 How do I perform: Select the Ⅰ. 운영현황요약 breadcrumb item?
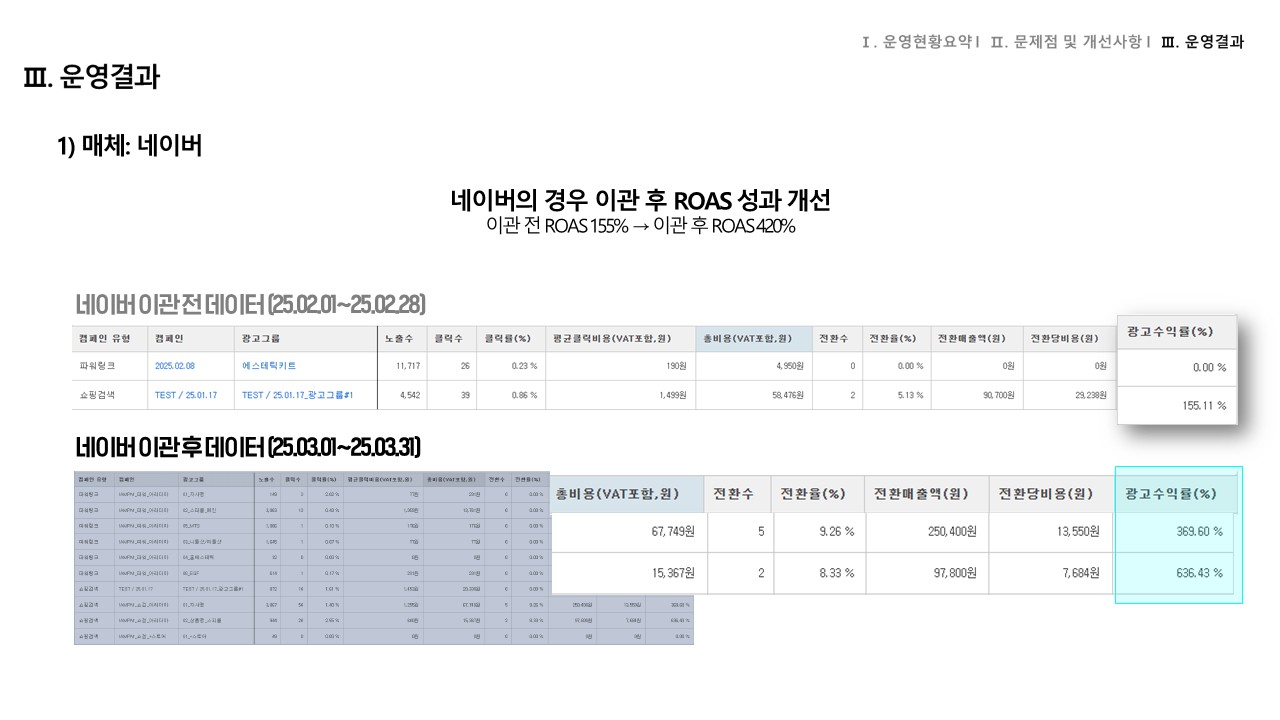[x=915, y=42]
